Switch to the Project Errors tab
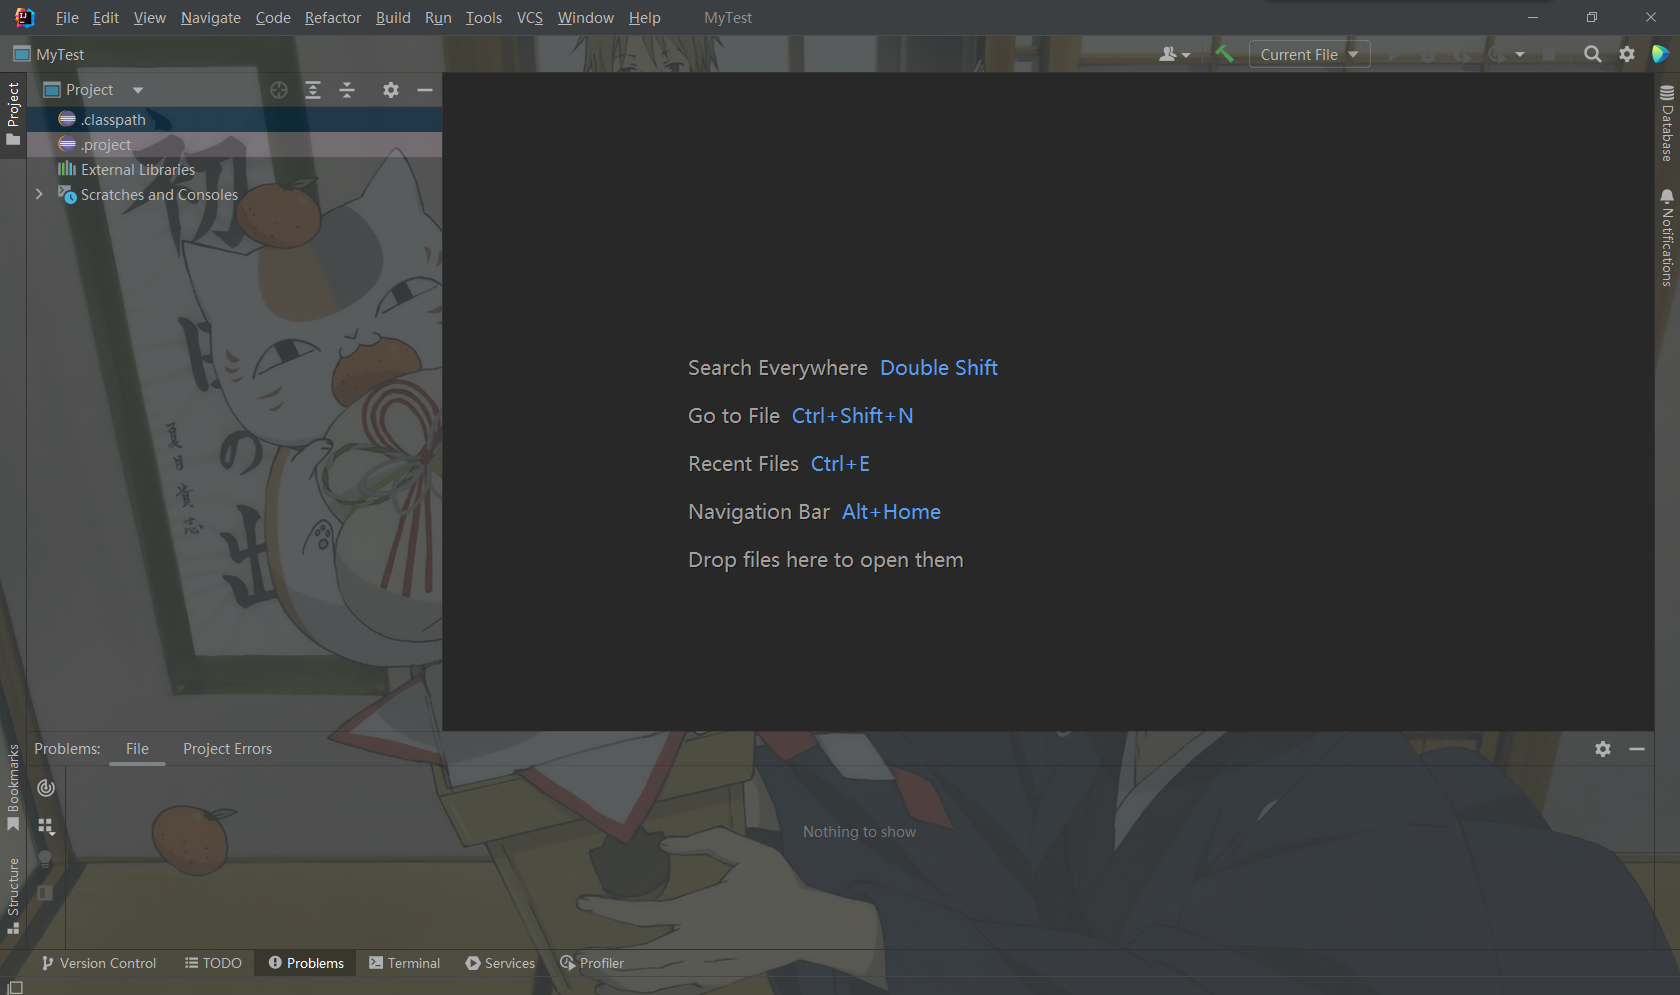 227,749
